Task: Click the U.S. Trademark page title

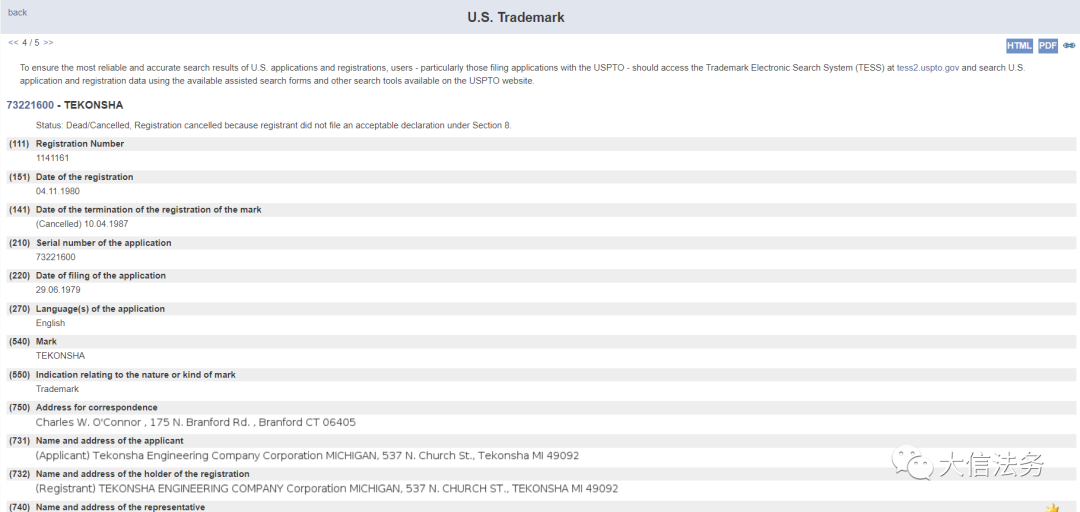Action: [516, 17]
